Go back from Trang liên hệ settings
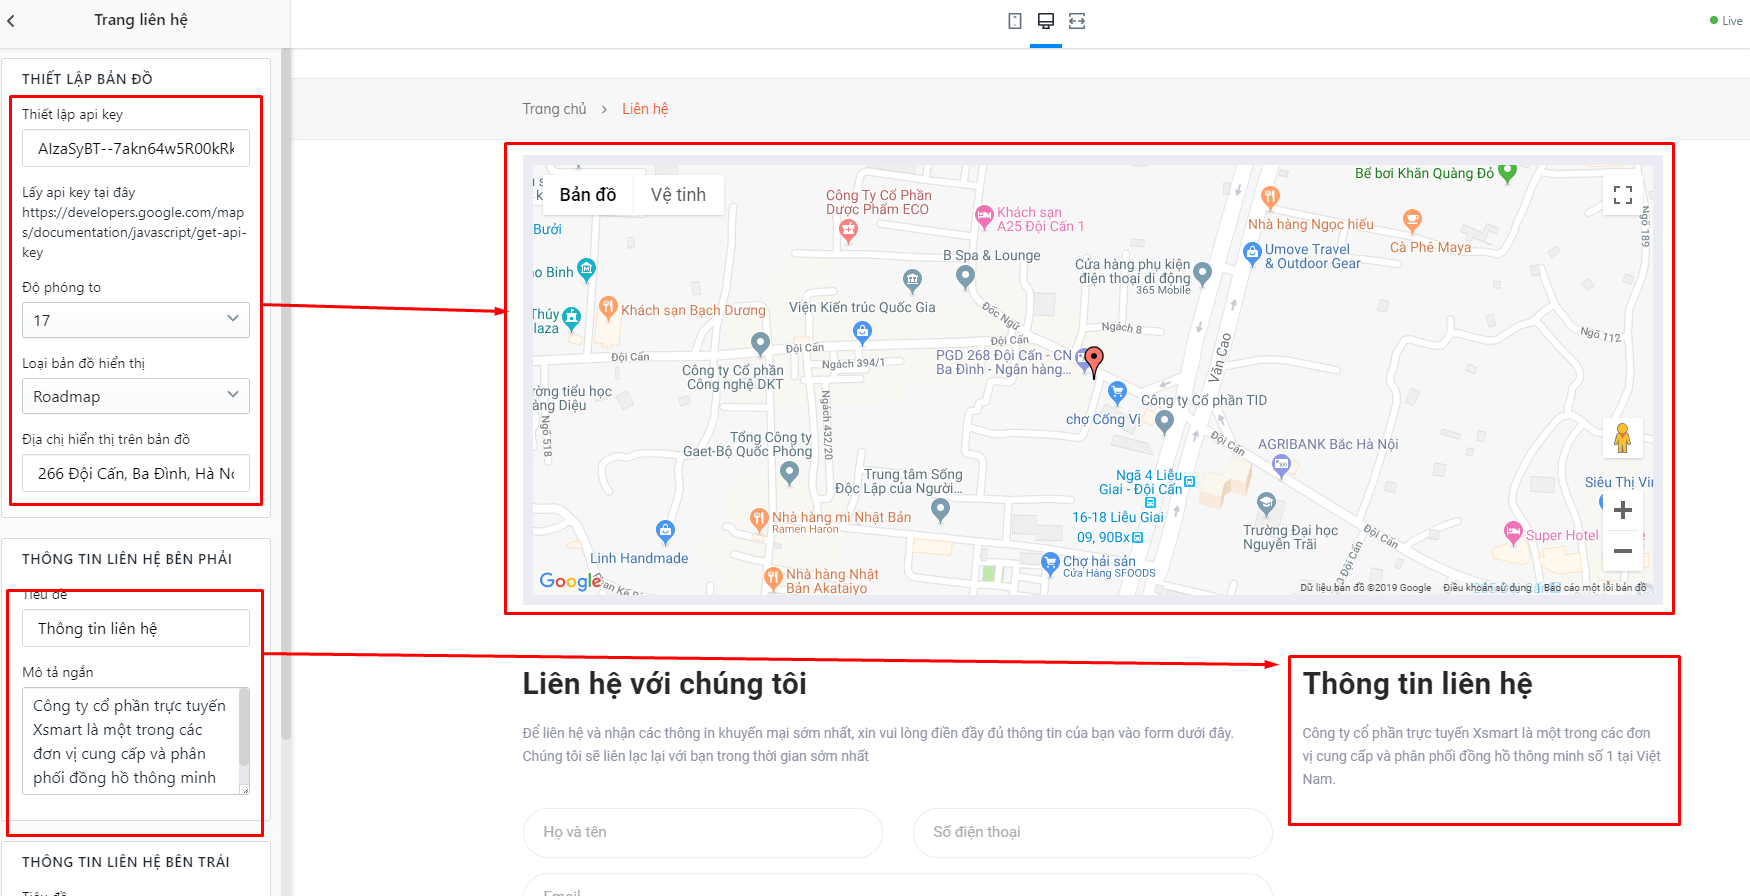Screen dimensions: 1750x896 pyautogui.click(x=11, y=20)
